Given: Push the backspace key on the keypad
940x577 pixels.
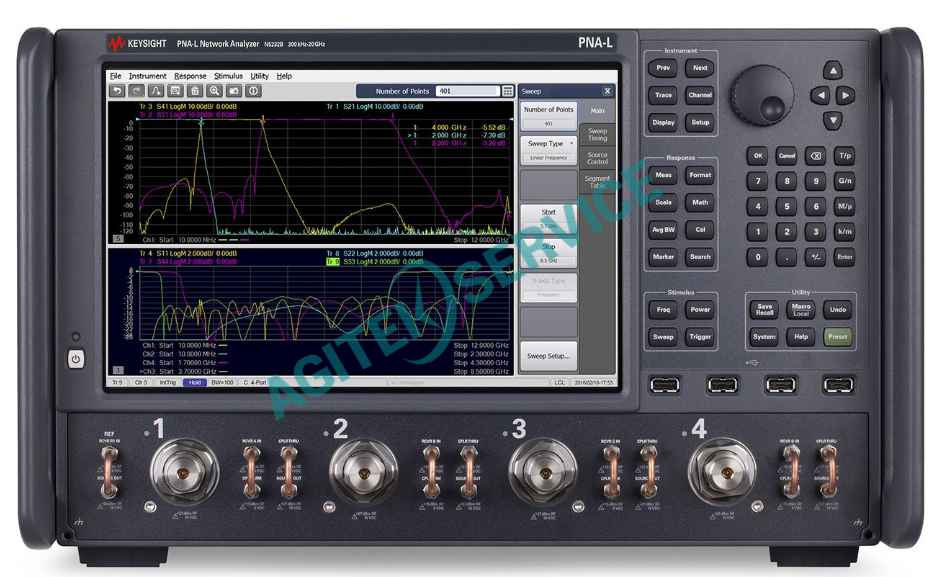Looking at the screenshot, I should (815, 156).
